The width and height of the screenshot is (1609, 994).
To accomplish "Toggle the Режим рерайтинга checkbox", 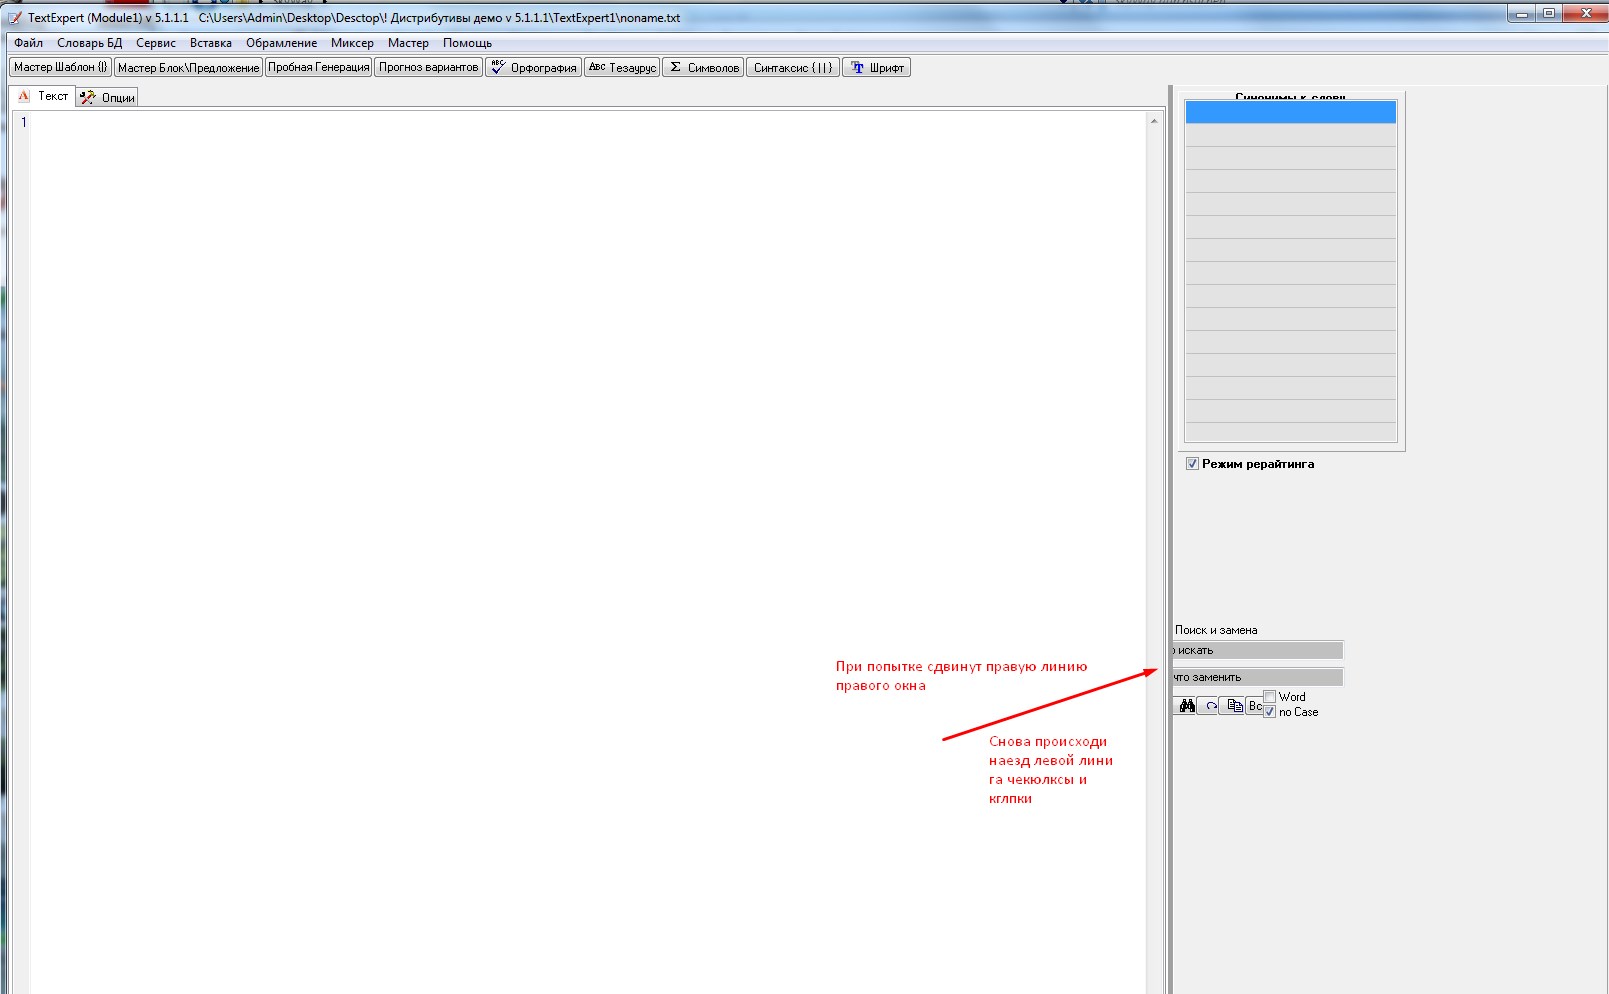I will tap(1192, 464).
